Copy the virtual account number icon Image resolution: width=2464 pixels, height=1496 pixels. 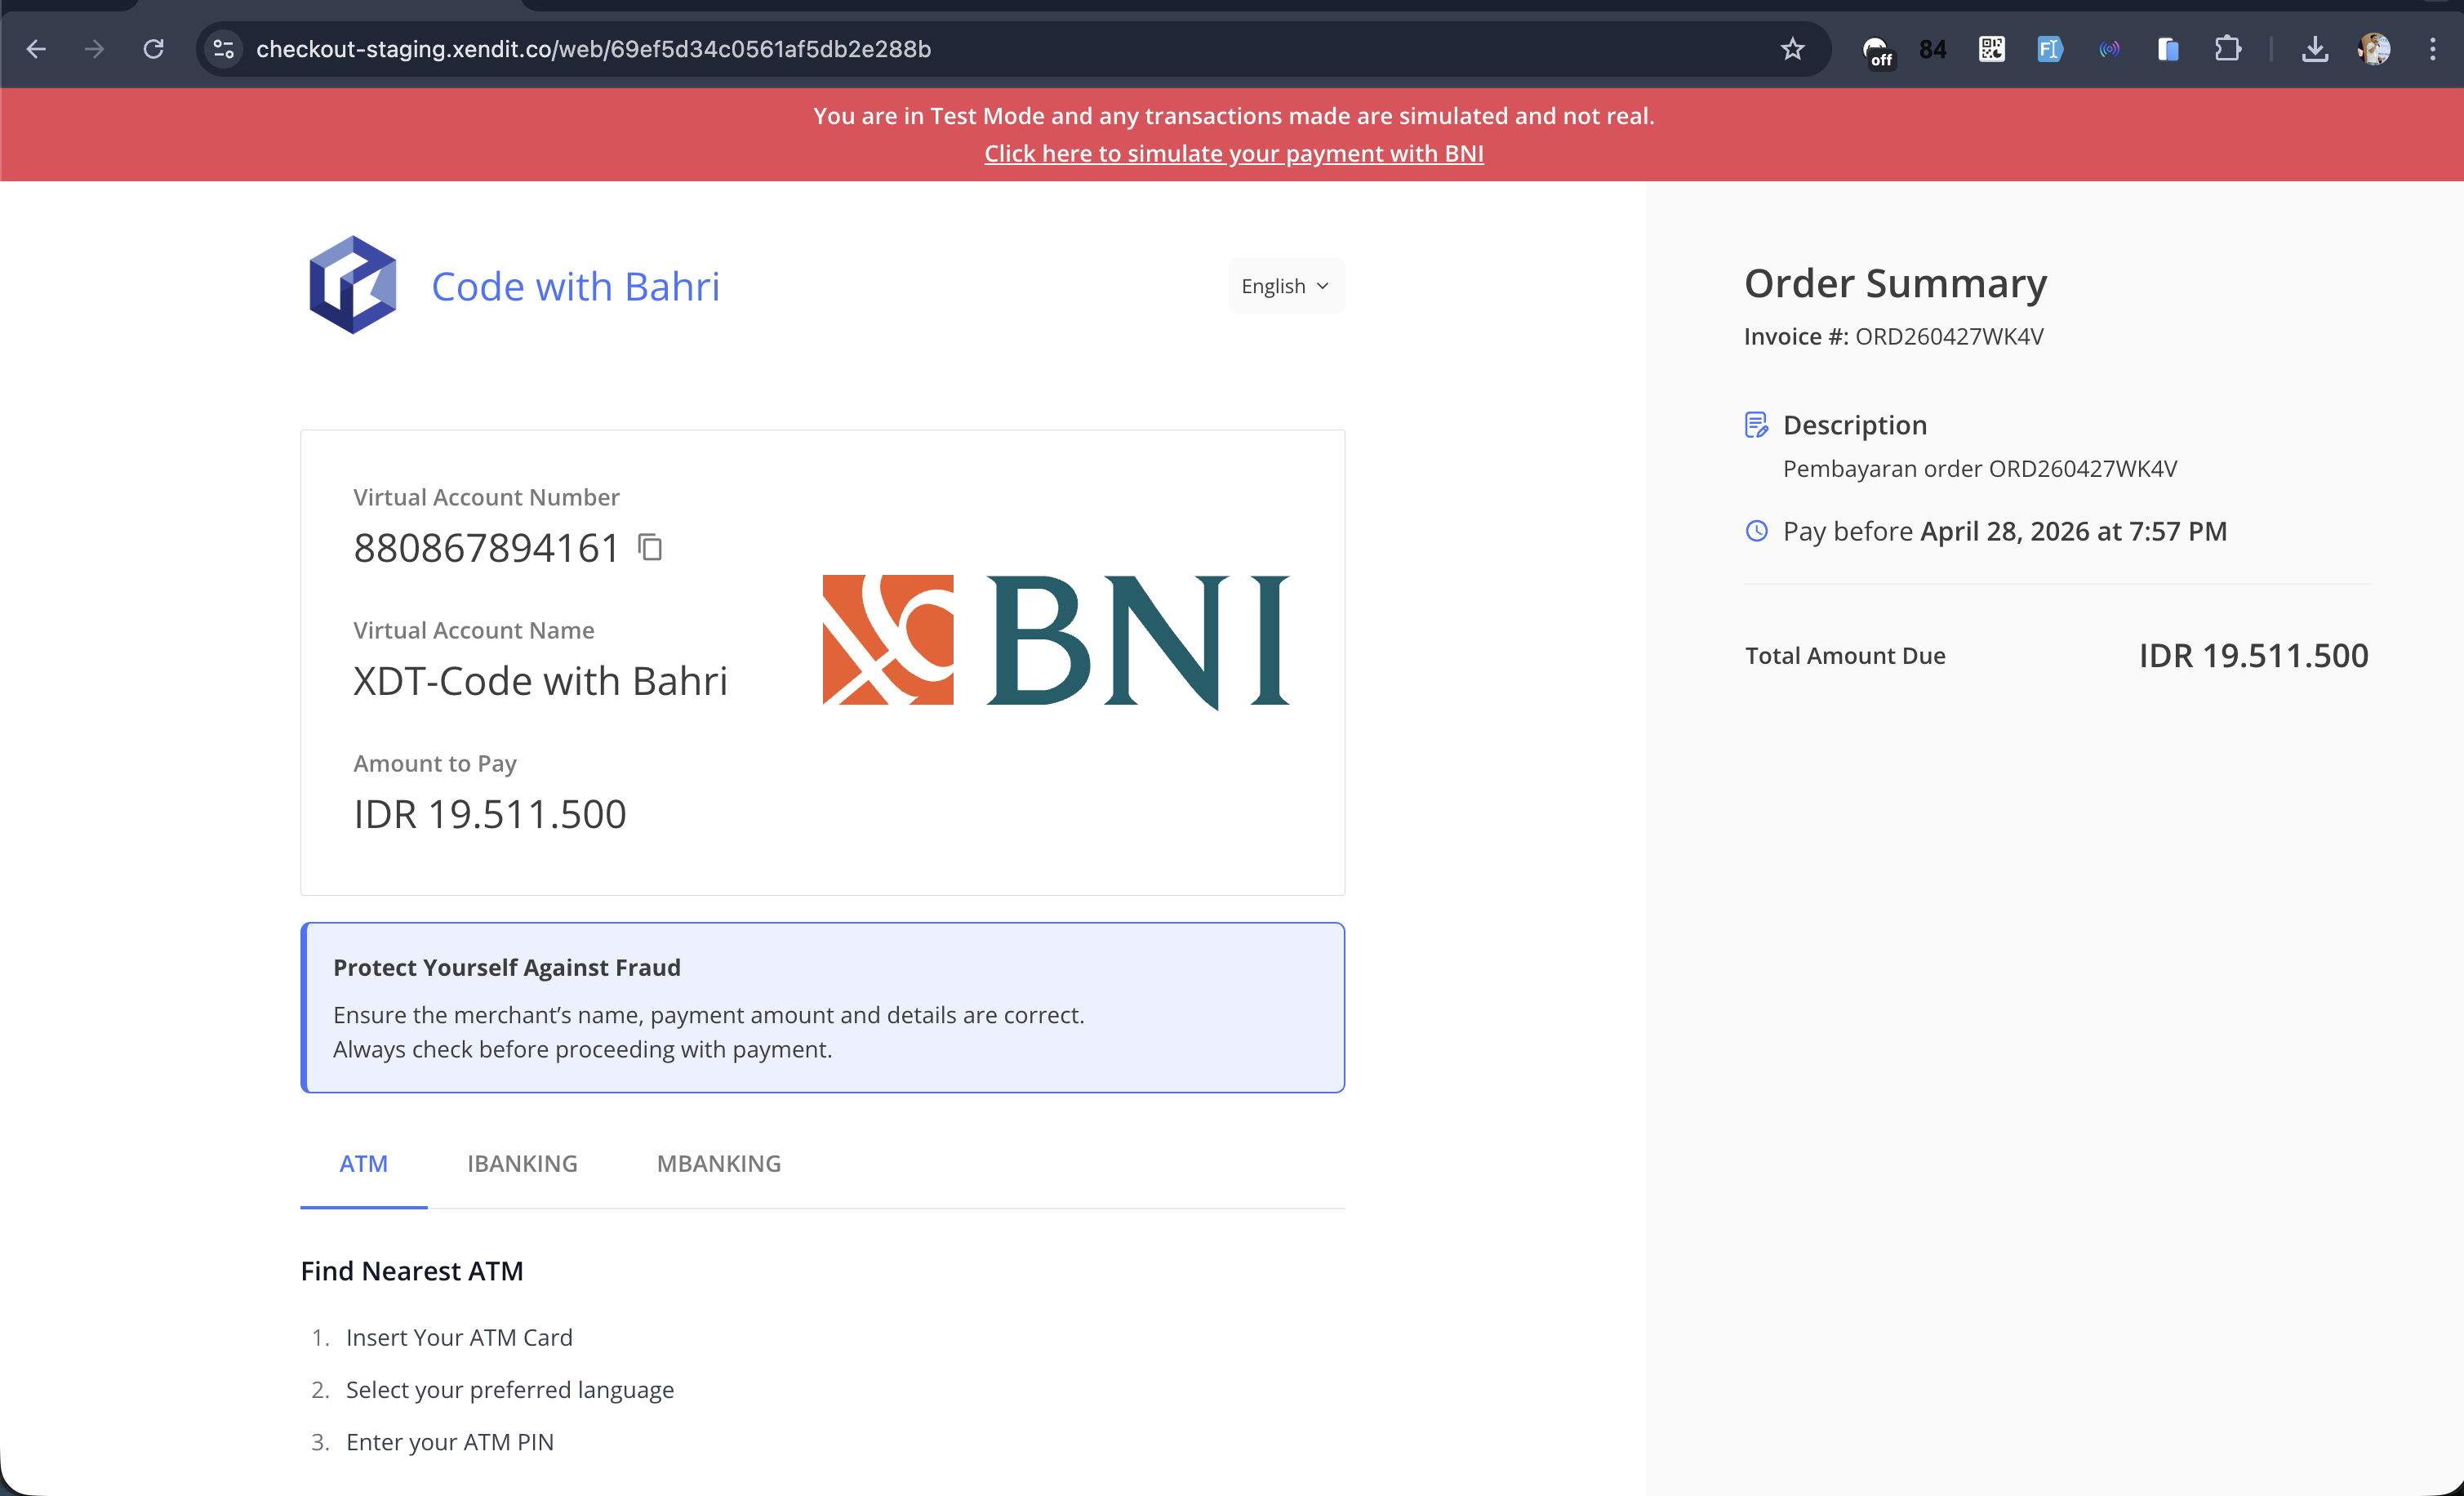tap(650, 547)
